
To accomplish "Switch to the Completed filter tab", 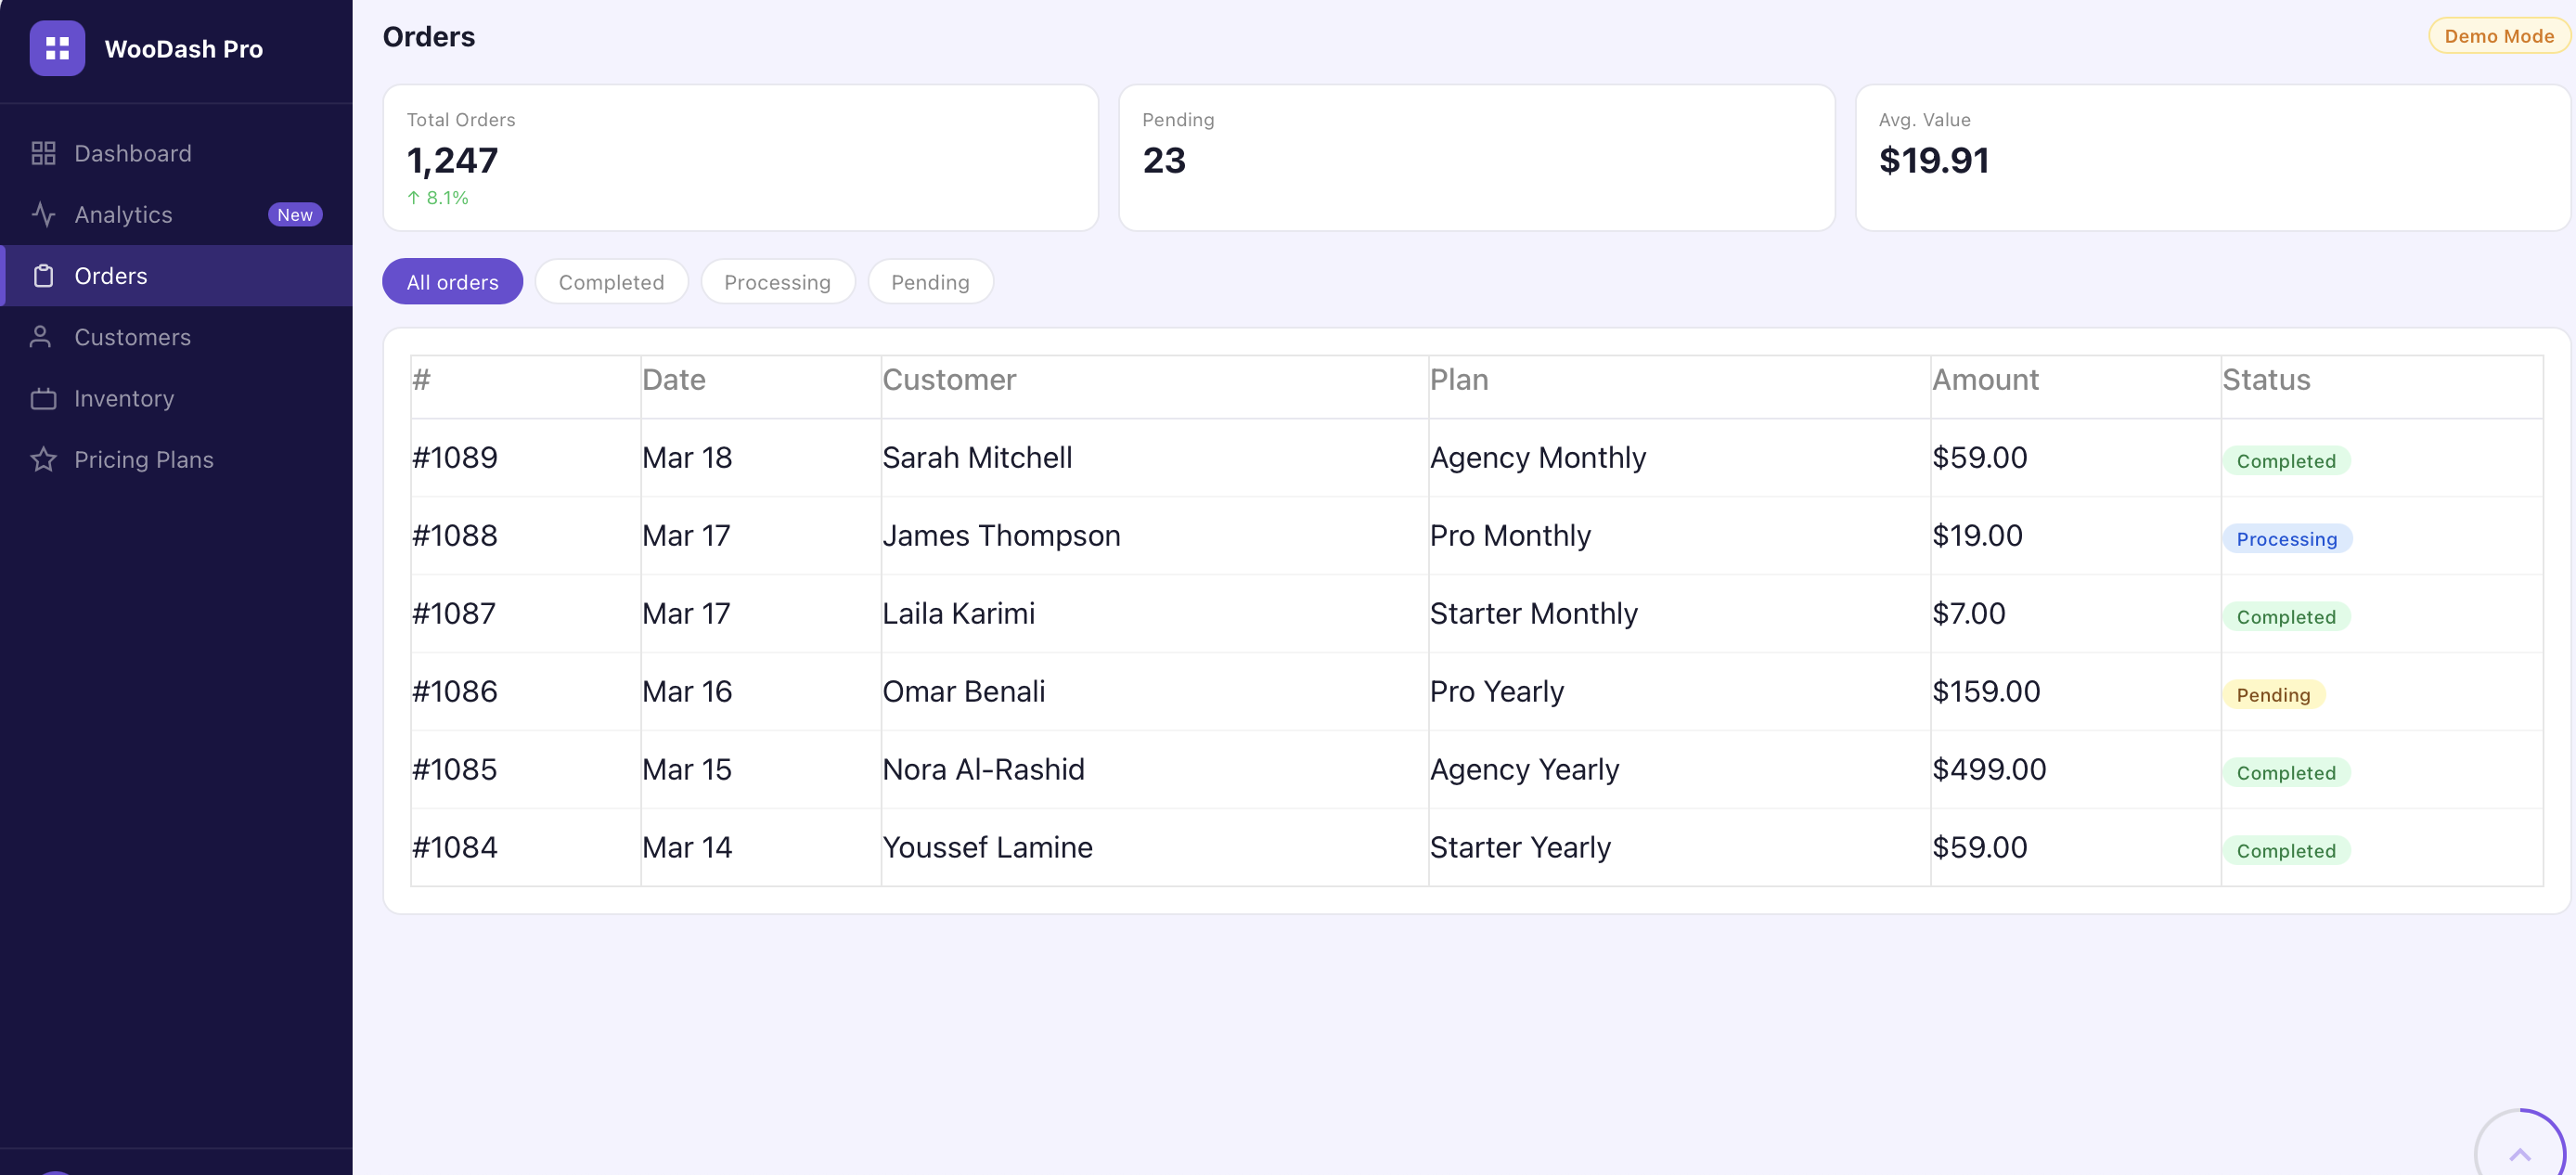I will coord(611,281).
